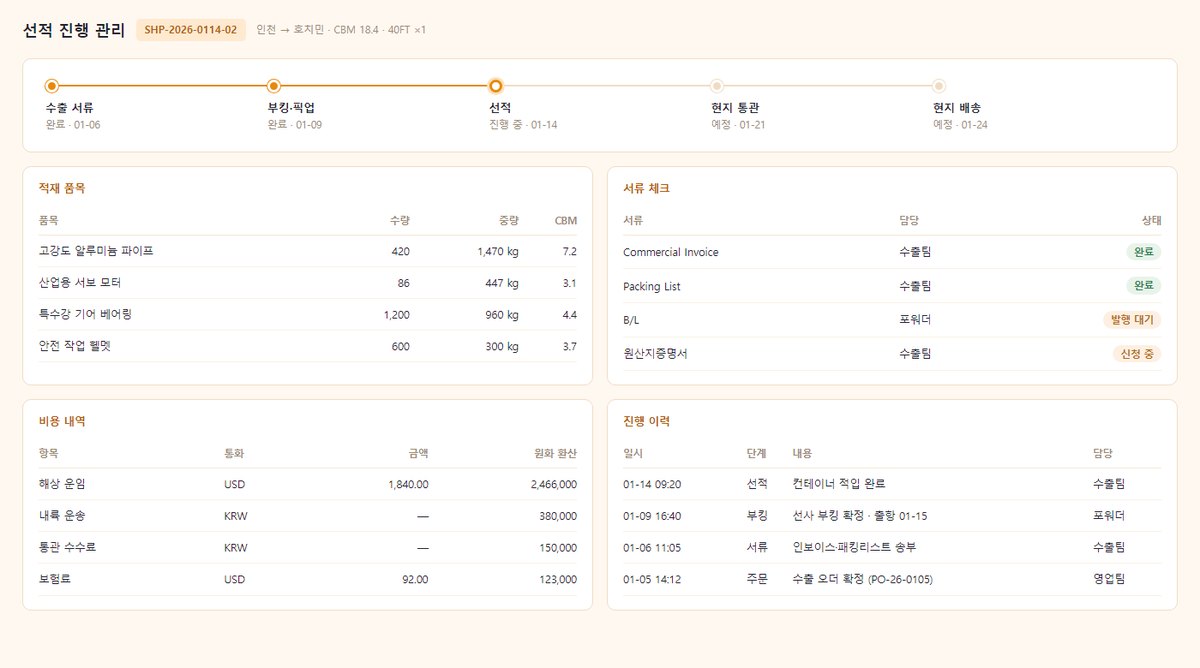Click the 서류 체크 section heading
The width and height of the screenshot is (1200, 668).
(646, 188)
